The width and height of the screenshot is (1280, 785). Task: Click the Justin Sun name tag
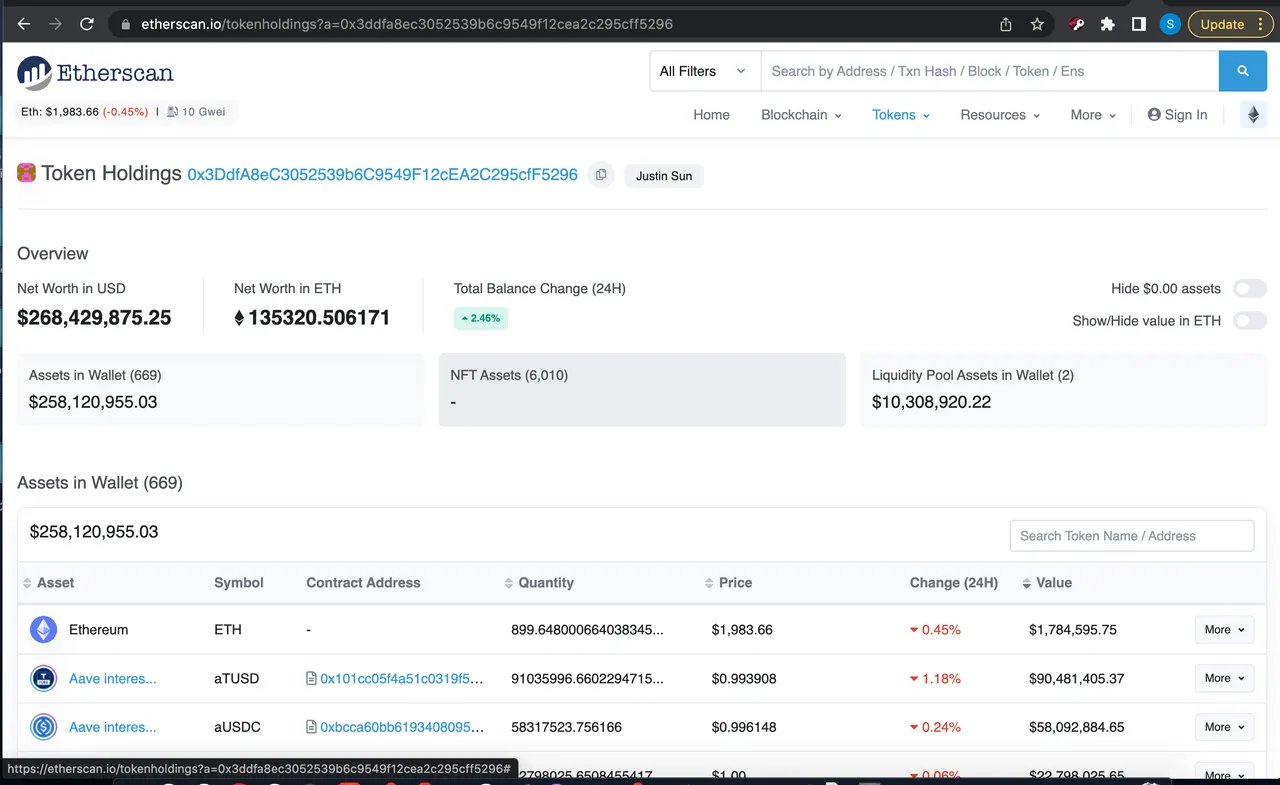pos(664,176)
